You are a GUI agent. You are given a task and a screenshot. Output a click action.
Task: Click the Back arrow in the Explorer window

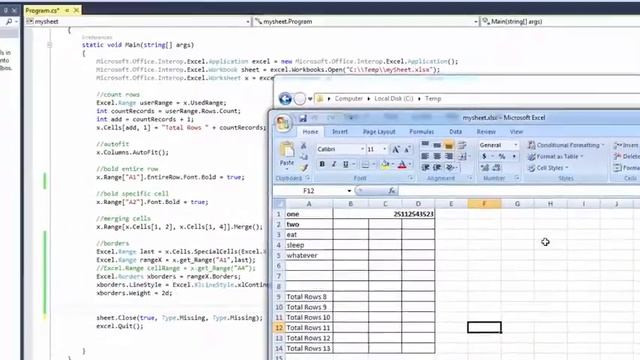coord(285,98)
